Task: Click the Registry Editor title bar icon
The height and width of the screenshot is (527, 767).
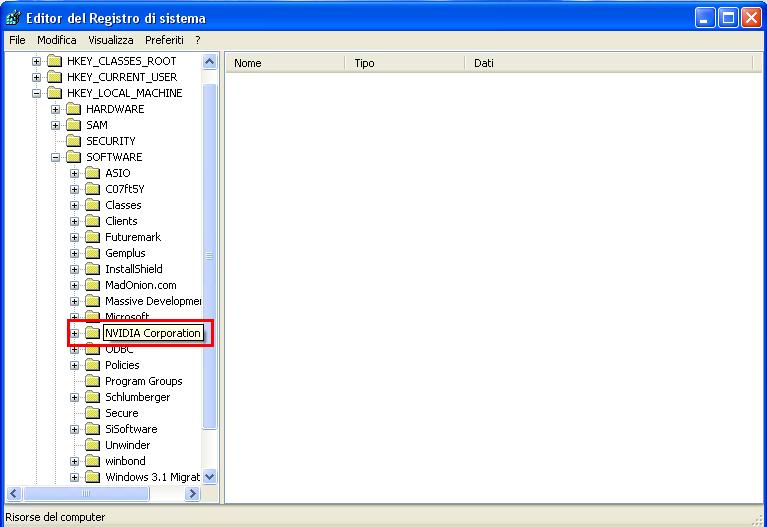Action: tap(13, 16)
